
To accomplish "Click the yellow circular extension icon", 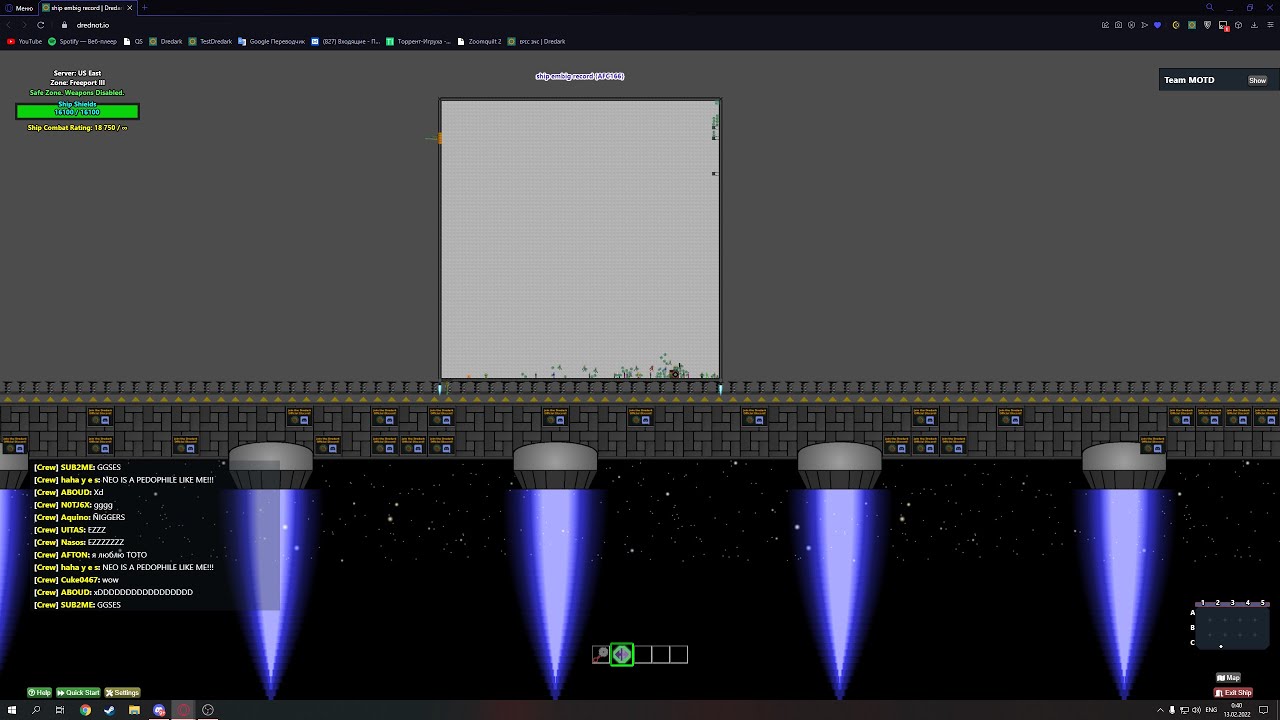I will pyautogui.click(x=1176, y=25).
